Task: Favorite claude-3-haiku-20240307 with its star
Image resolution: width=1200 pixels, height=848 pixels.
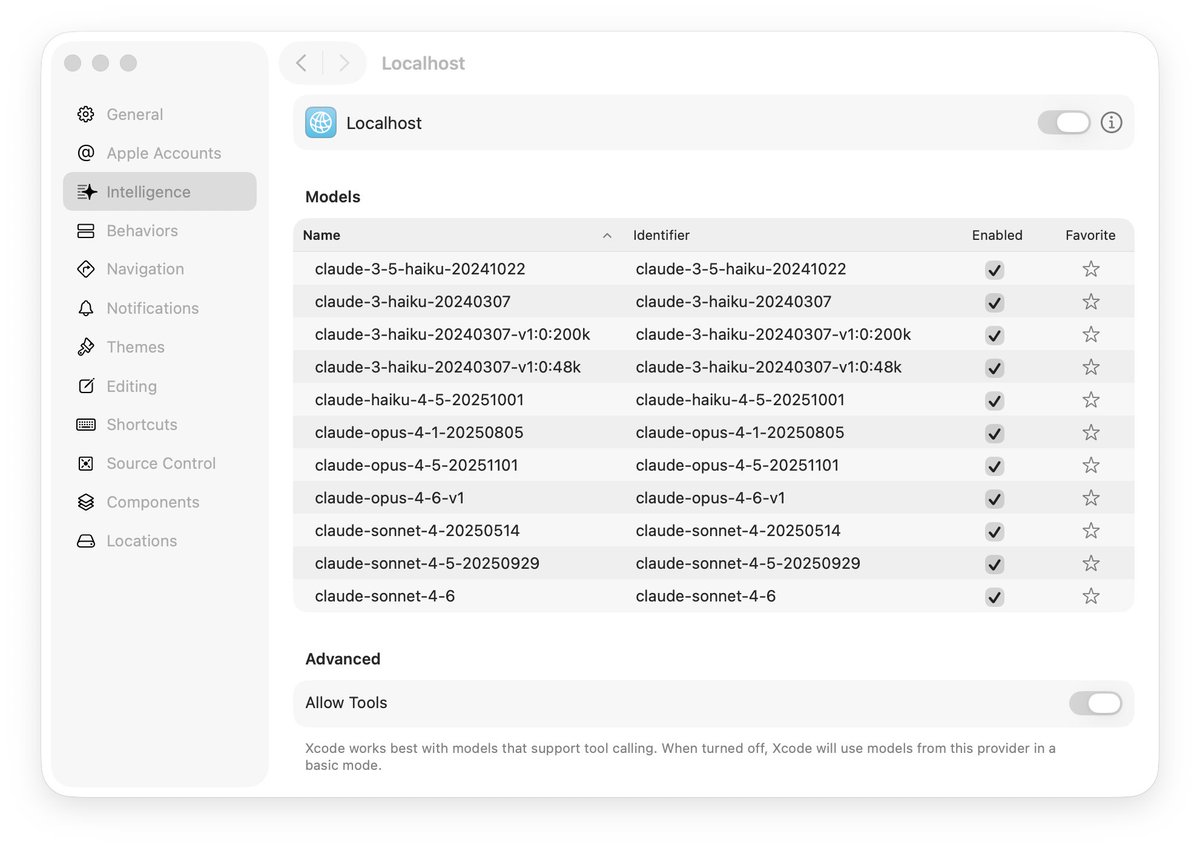Action: tap(1091, 302)
